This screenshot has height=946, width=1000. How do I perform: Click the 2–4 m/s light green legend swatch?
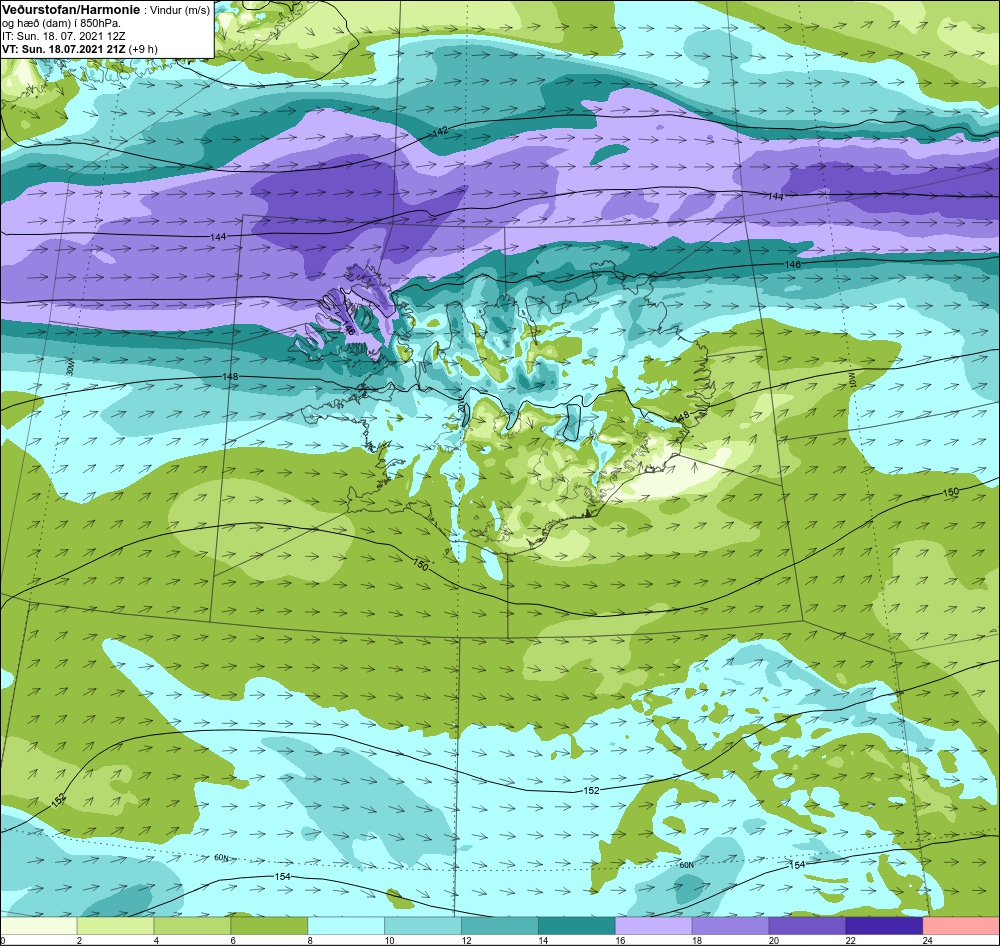pos(115,925)
